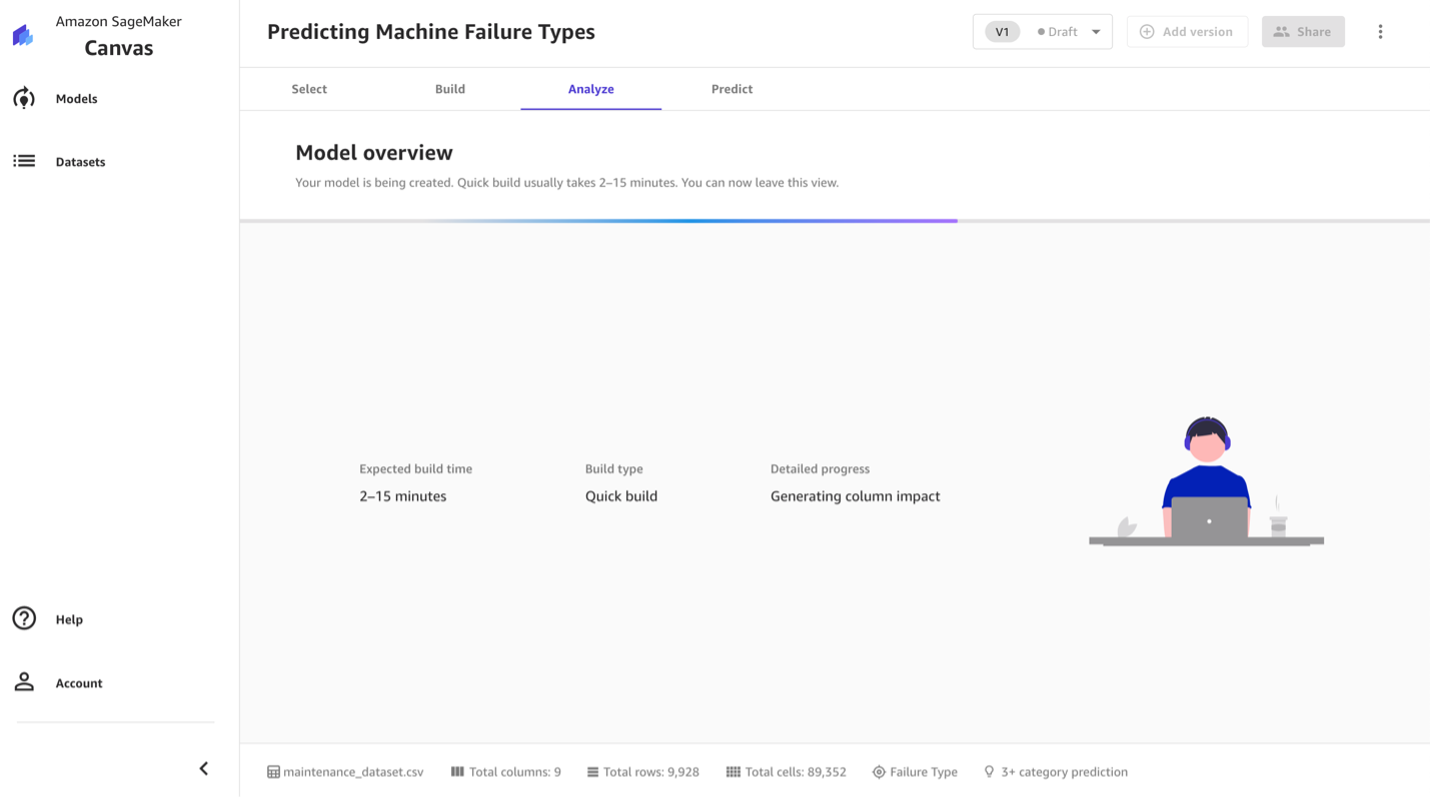This screenshot has height=800, width=1430.
Task: Open Models from the sidebar icon
Action: point(24,98)
